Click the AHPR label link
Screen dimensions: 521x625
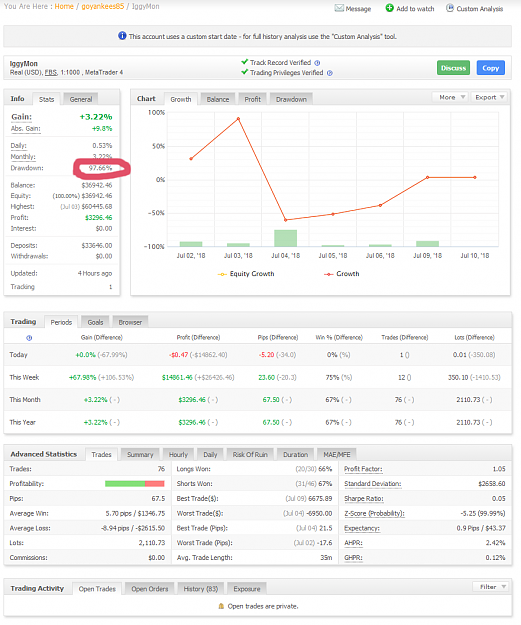point(354,543)
